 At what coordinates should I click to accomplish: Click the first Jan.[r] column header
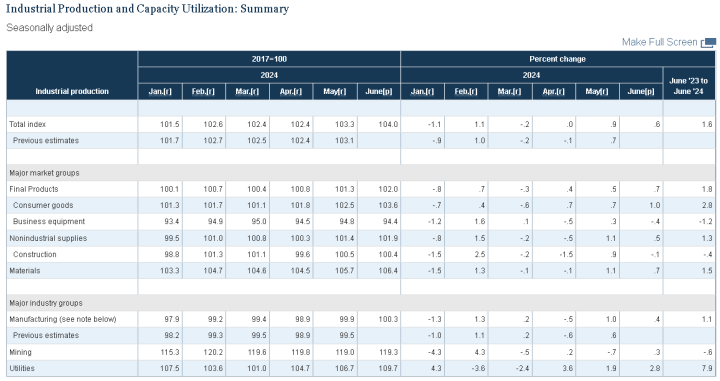[x=160, y=91]
